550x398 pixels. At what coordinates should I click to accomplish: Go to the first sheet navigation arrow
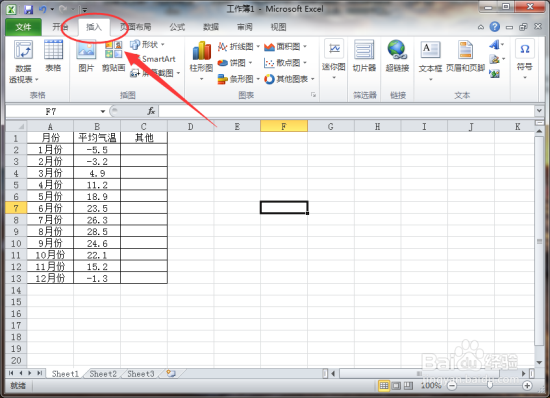tap(11, 373)
